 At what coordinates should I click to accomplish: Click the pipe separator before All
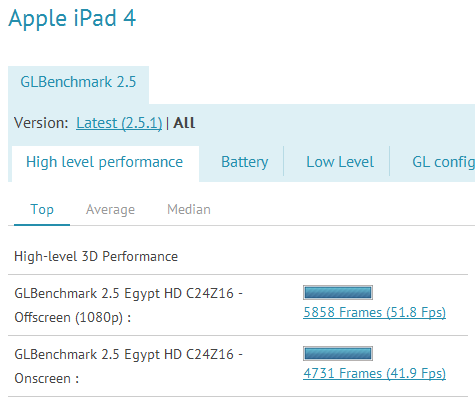tap(167, 123)
